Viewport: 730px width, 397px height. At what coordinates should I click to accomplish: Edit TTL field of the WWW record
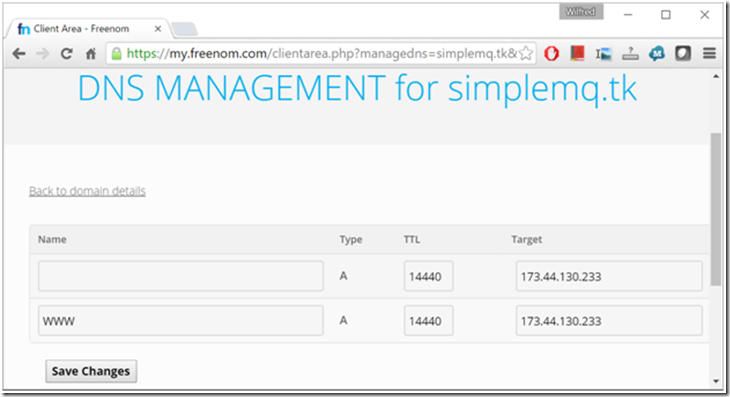(x=428, y=320)
